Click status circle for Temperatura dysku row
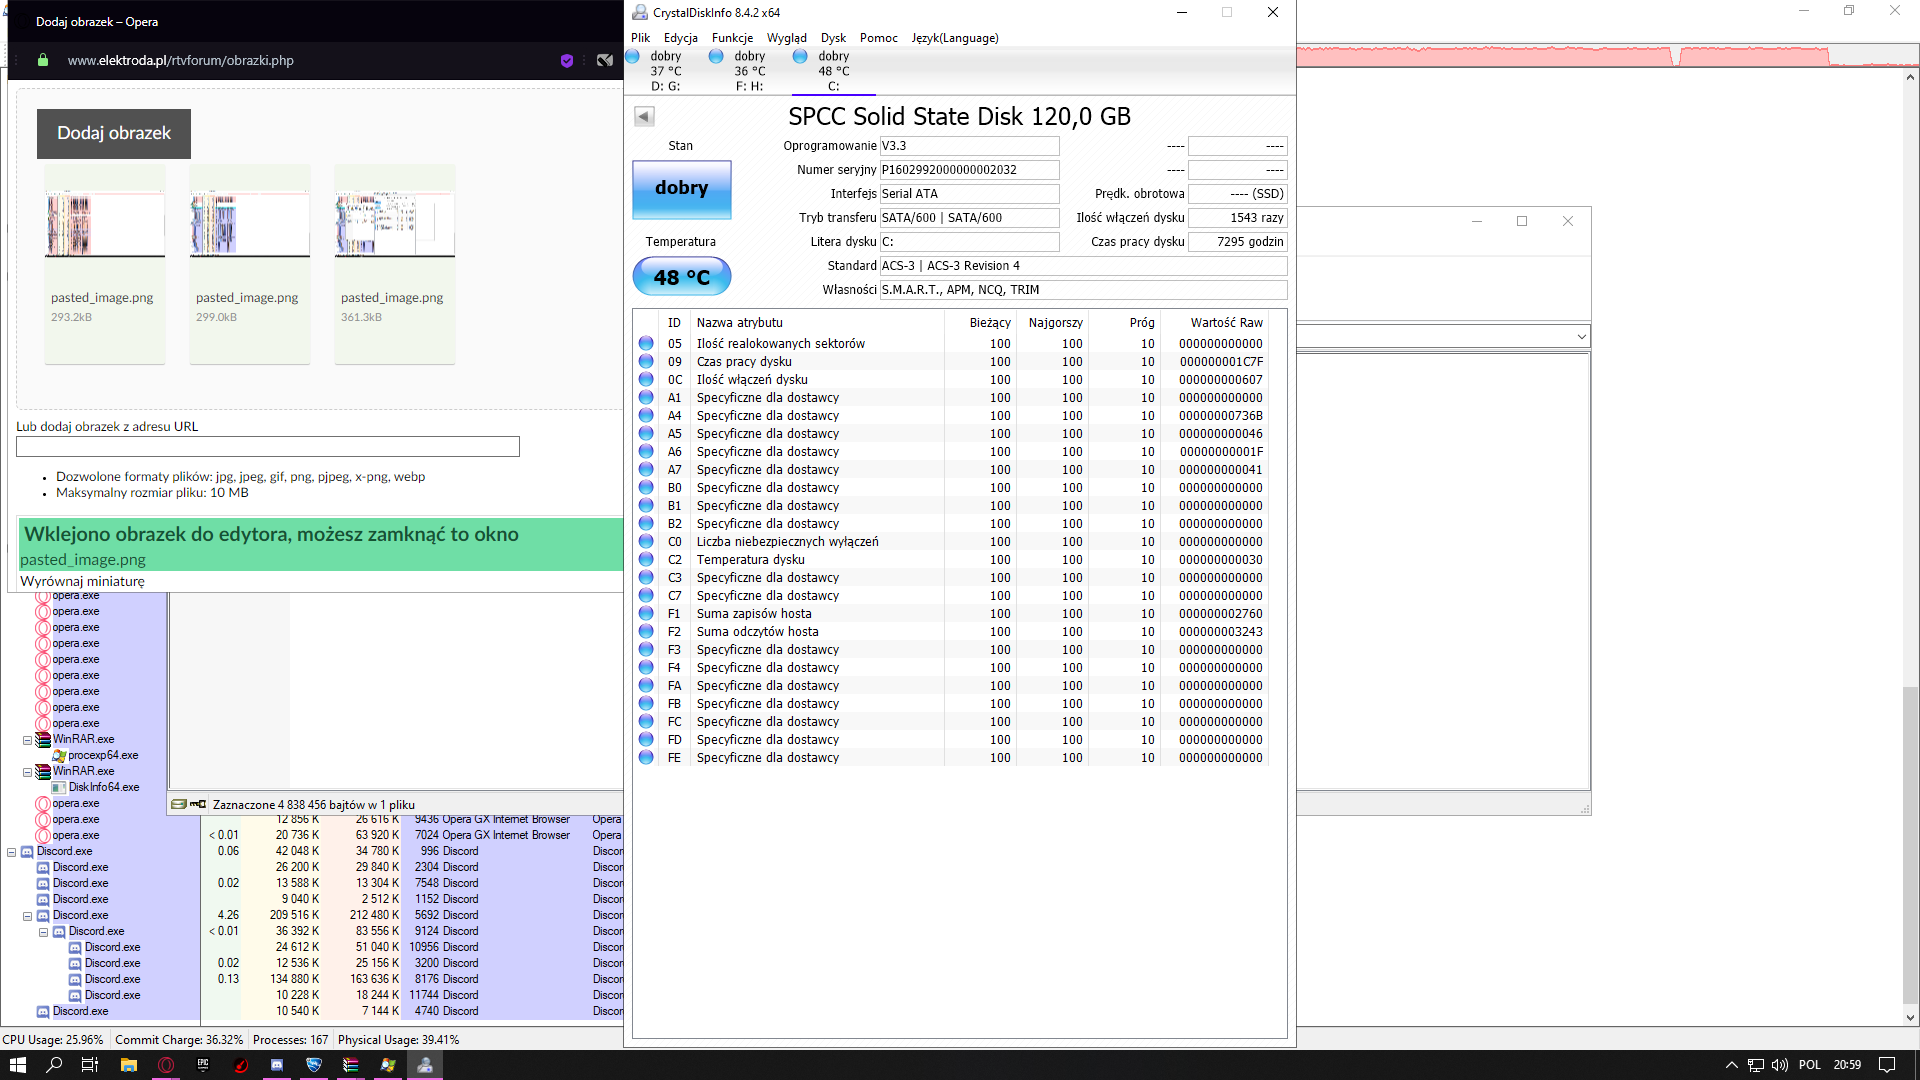The image size is (1920, 1080). pyautogui.click(x=646, y=560)
